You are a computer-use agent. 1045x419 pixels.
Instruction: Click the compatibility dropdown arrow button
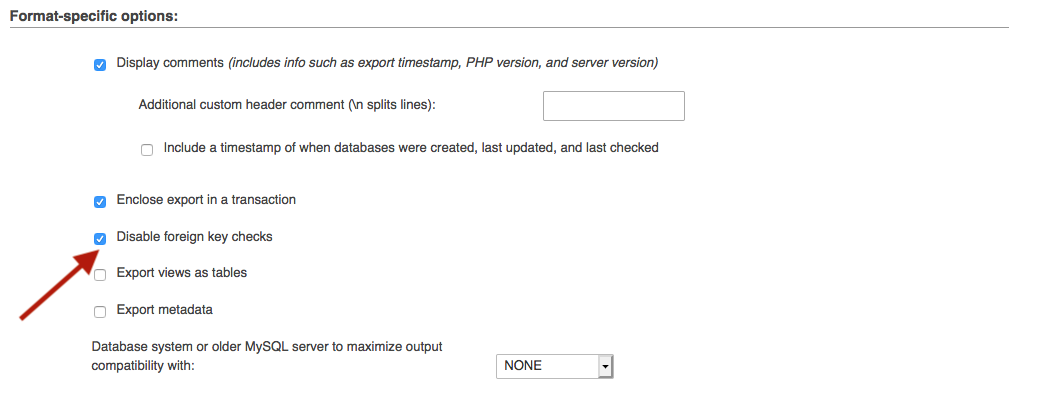pos(604,366)
